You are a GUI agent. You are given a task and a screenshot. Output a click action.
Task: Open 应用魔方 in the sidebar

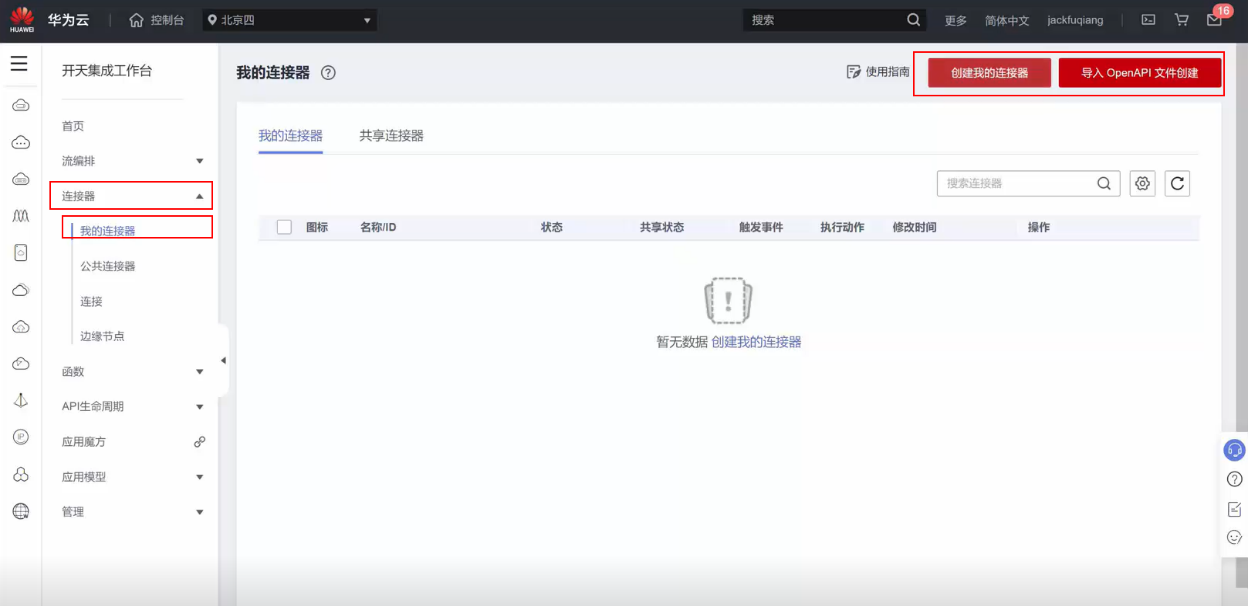(84, 441)
